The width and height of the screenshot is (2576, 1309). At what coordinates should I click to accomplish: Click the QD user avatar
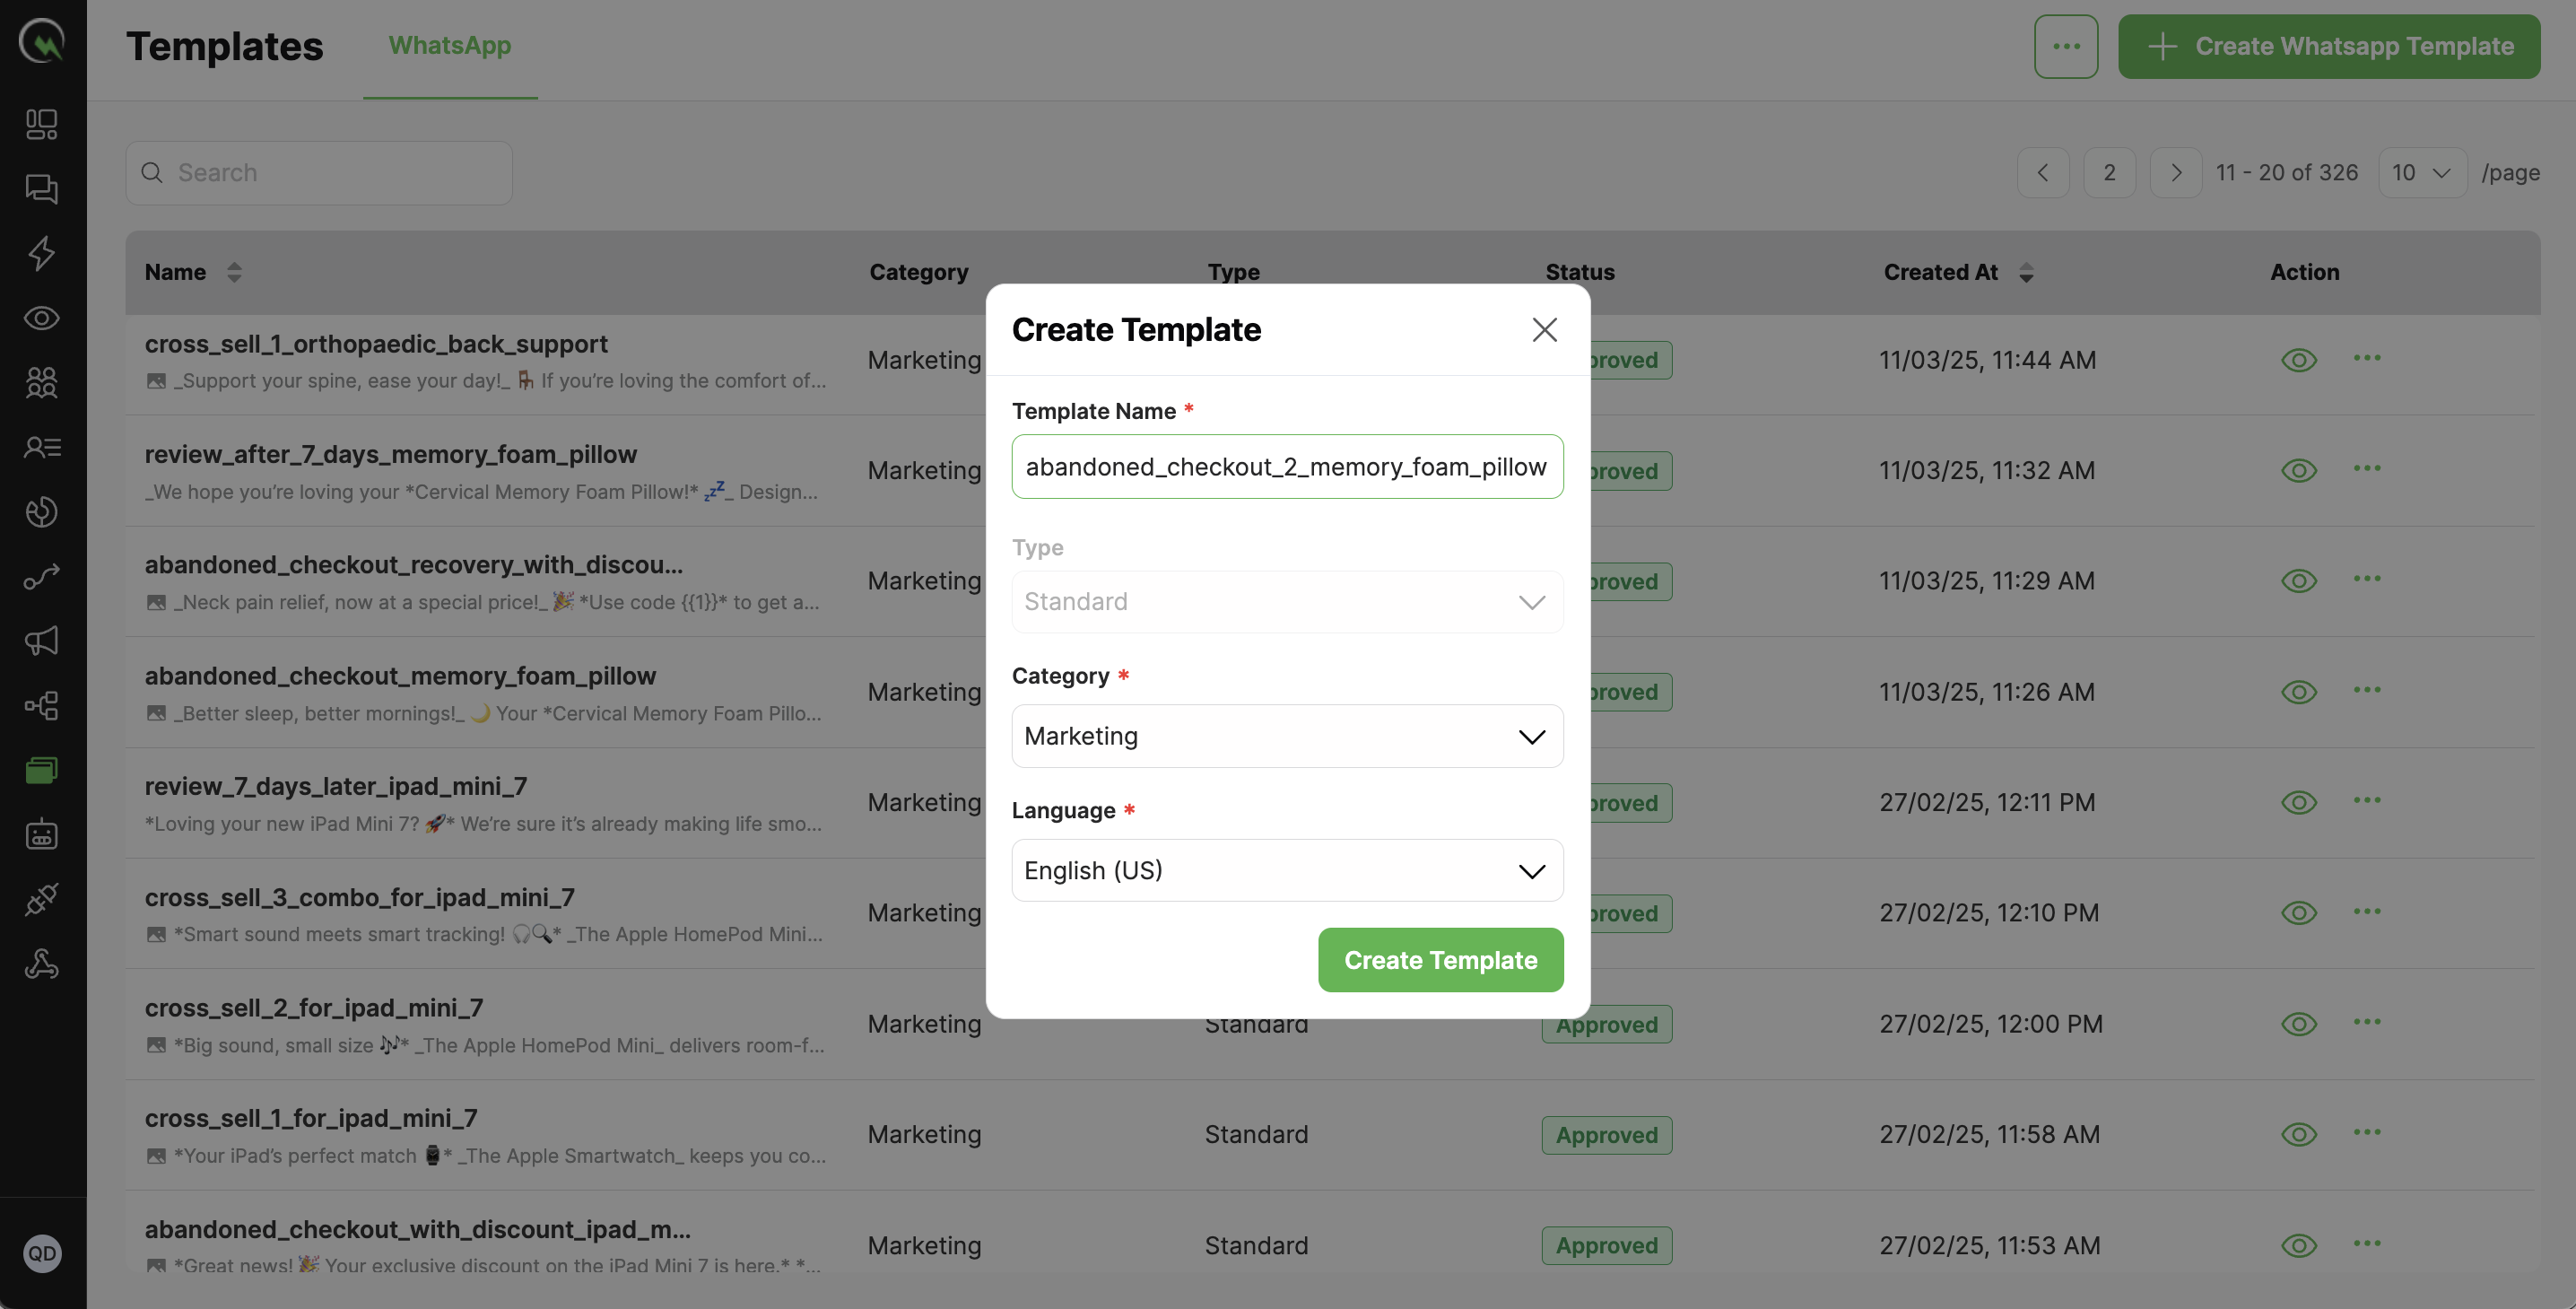(42, 1253)
